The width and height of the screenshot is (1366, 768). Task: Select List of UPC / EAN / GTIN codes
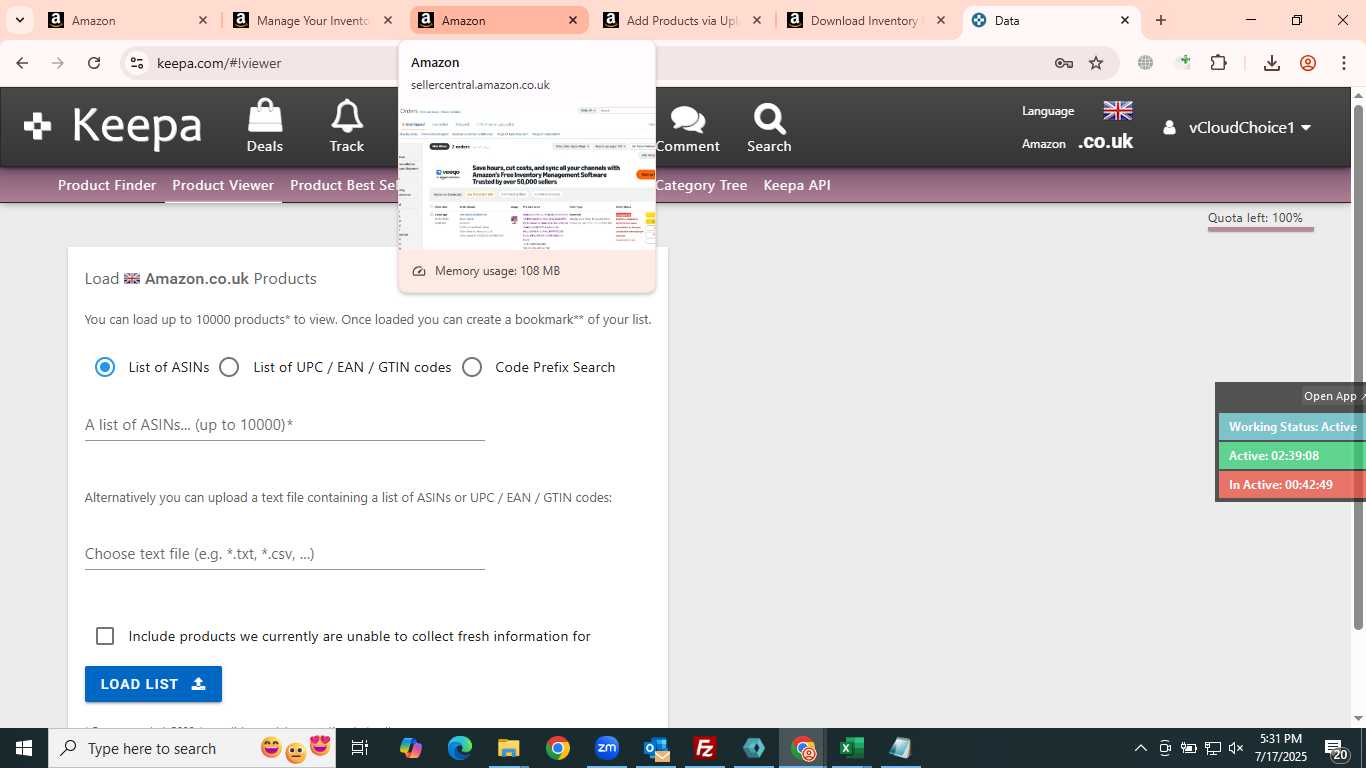pyautogui.click(x=229, y=367)
